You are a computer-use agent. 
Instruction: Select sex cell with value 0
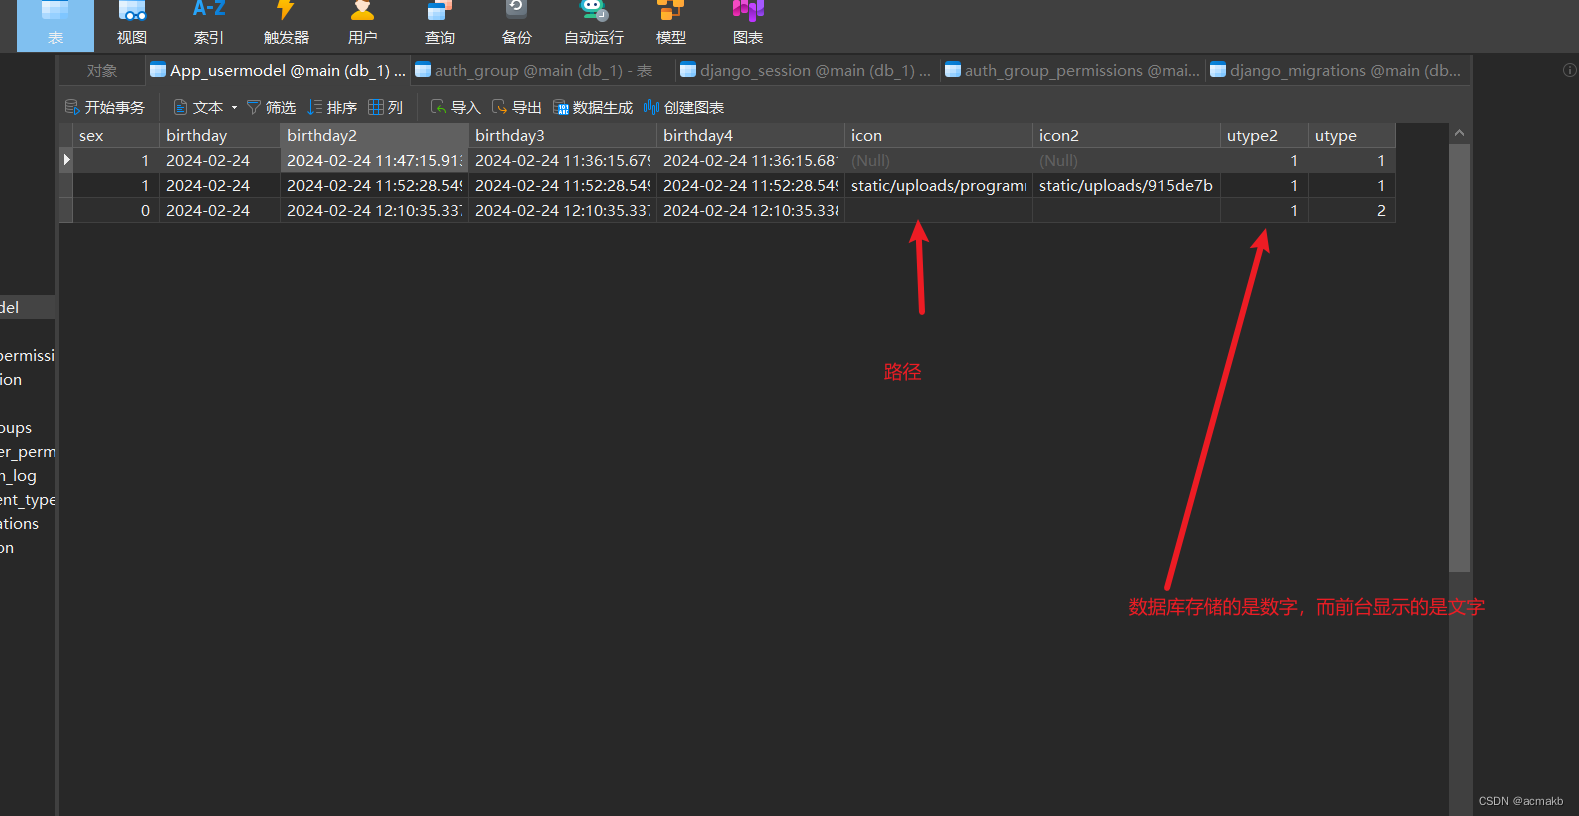pos(116,210)
